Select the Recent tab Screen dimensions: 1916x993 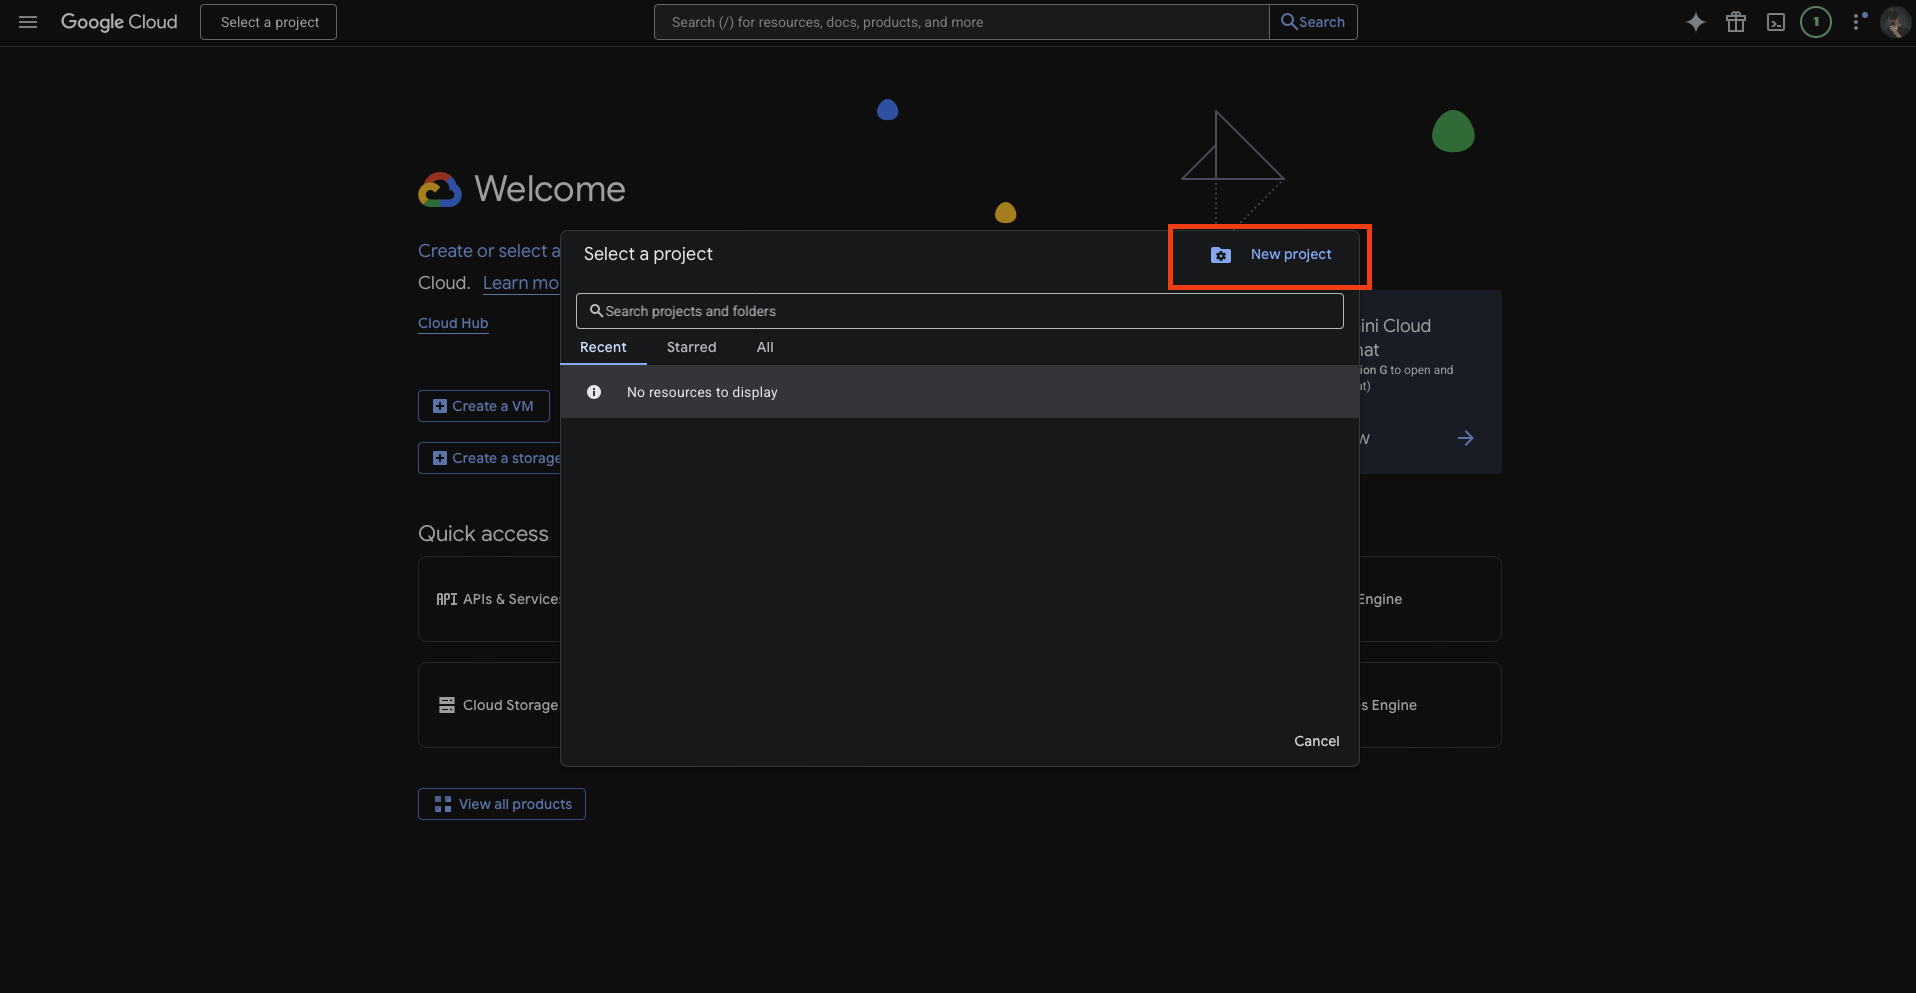coord(603,347)
